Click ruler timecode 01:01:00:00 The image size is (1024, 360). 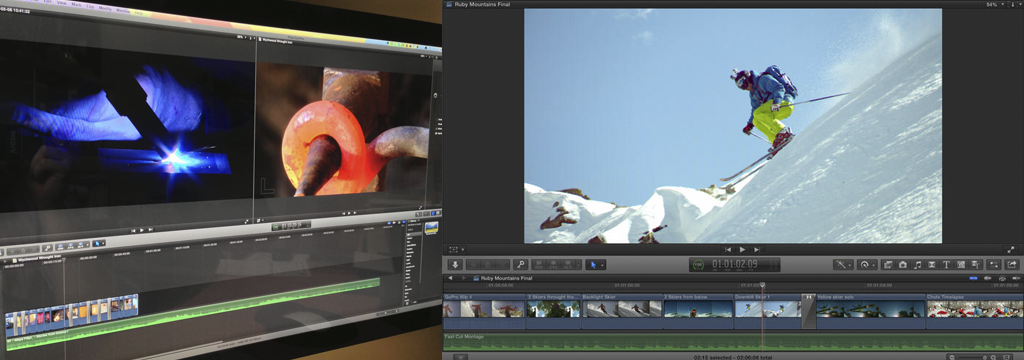click(x=626, y=285)
